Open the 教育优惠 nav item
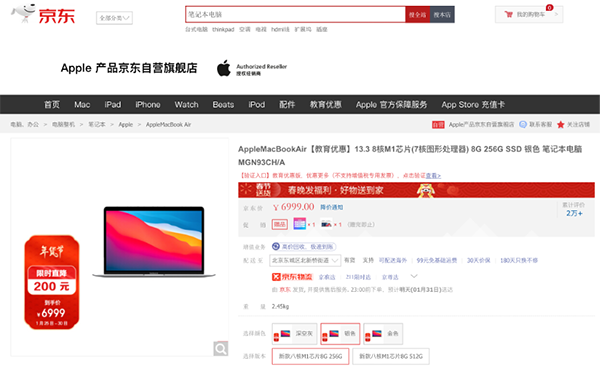Image resolution: width=600 pixels, height=366 pixels. point(325,105)
